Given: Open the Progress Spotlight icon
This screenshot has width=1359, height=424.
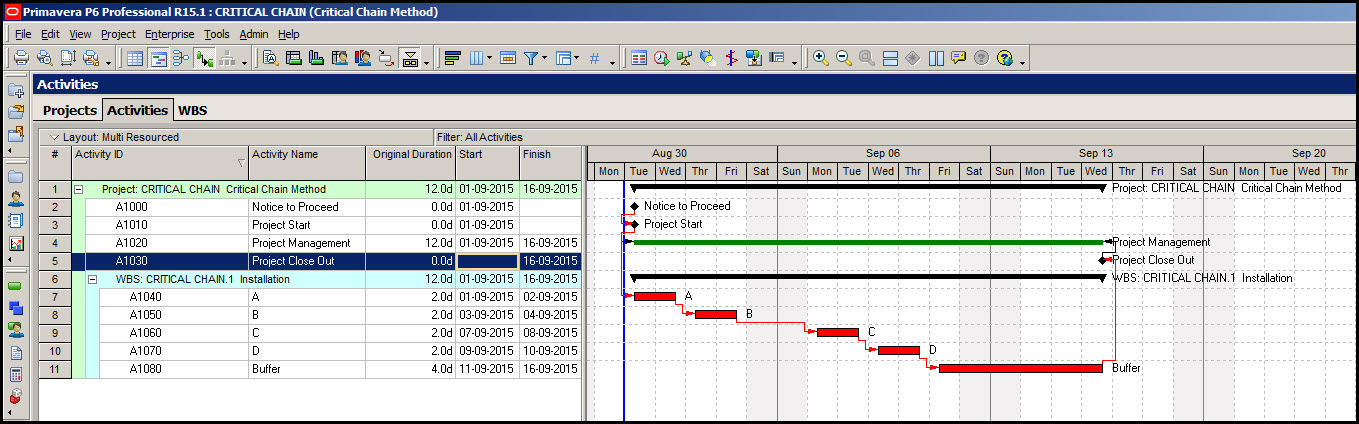Looking at the screenshot, I should [708, 58].
